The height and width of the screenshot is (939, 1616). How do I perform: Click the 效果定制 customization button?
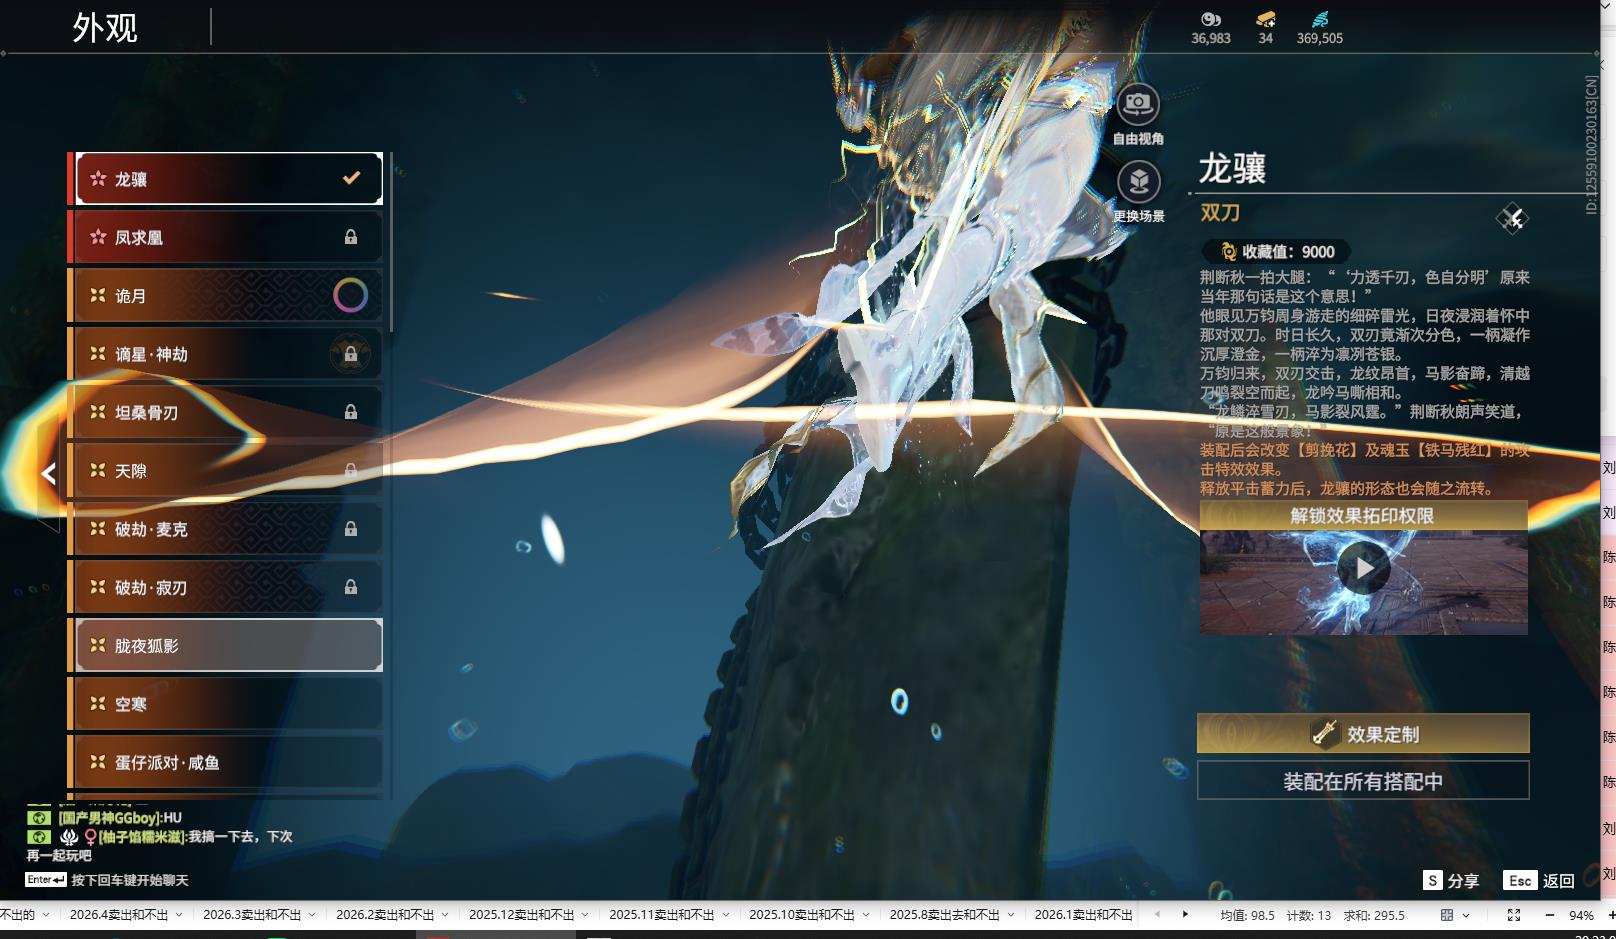(1363, 733)
